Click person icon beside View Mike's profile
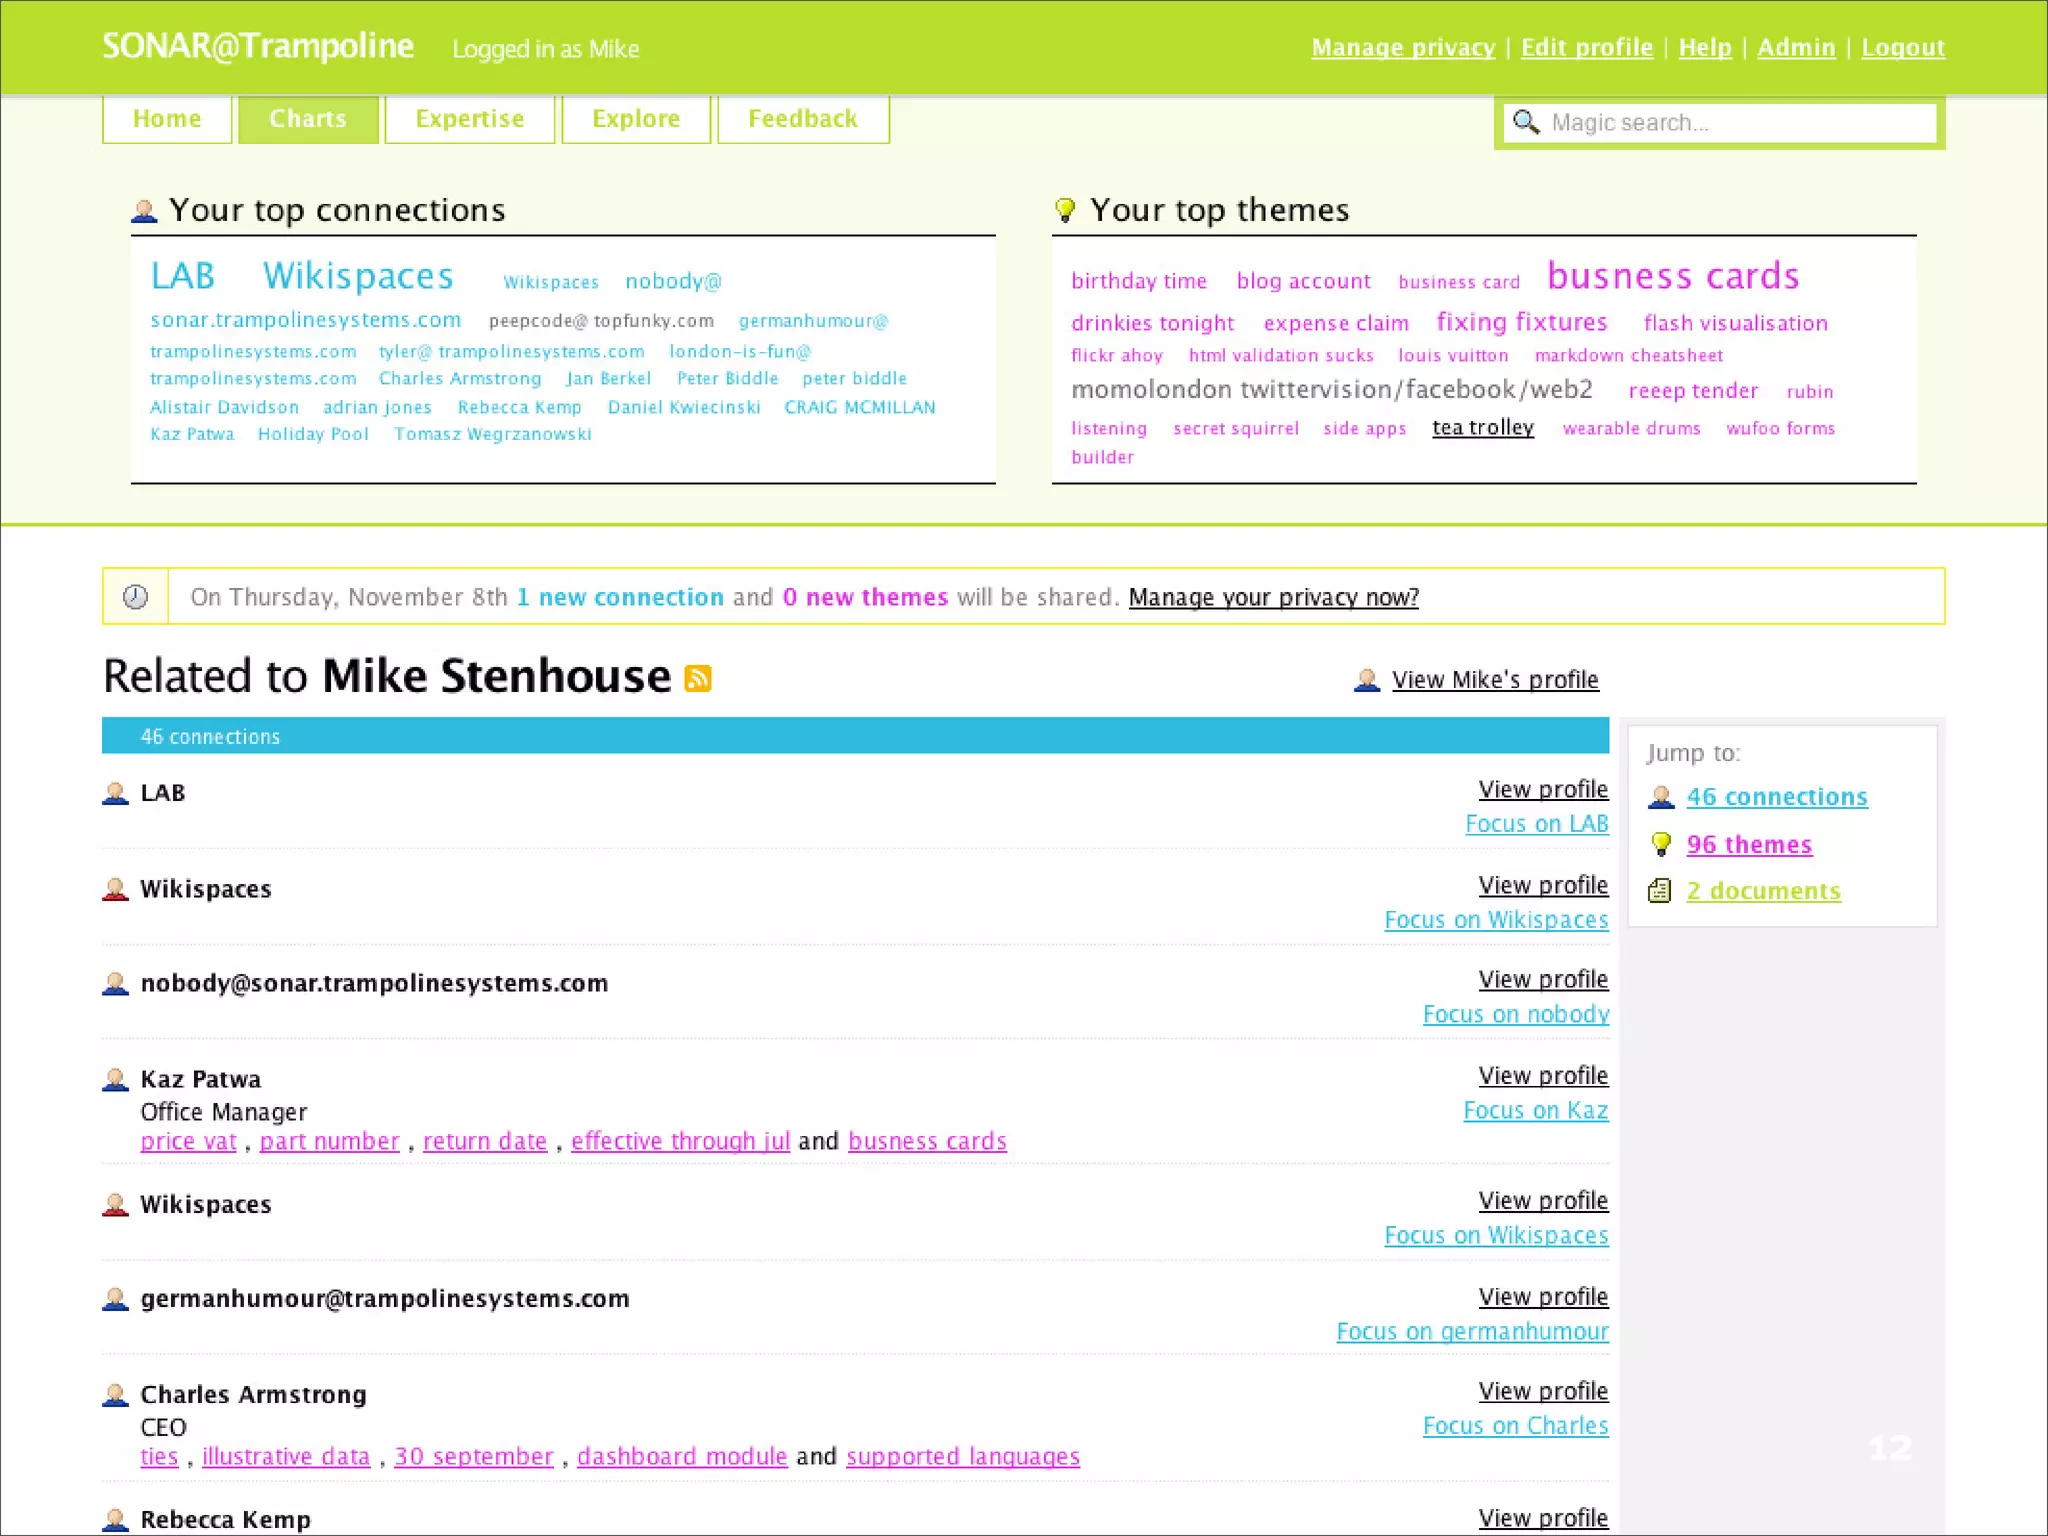The height and width of the screenshot is (1536, 2048). (1366, 680)
